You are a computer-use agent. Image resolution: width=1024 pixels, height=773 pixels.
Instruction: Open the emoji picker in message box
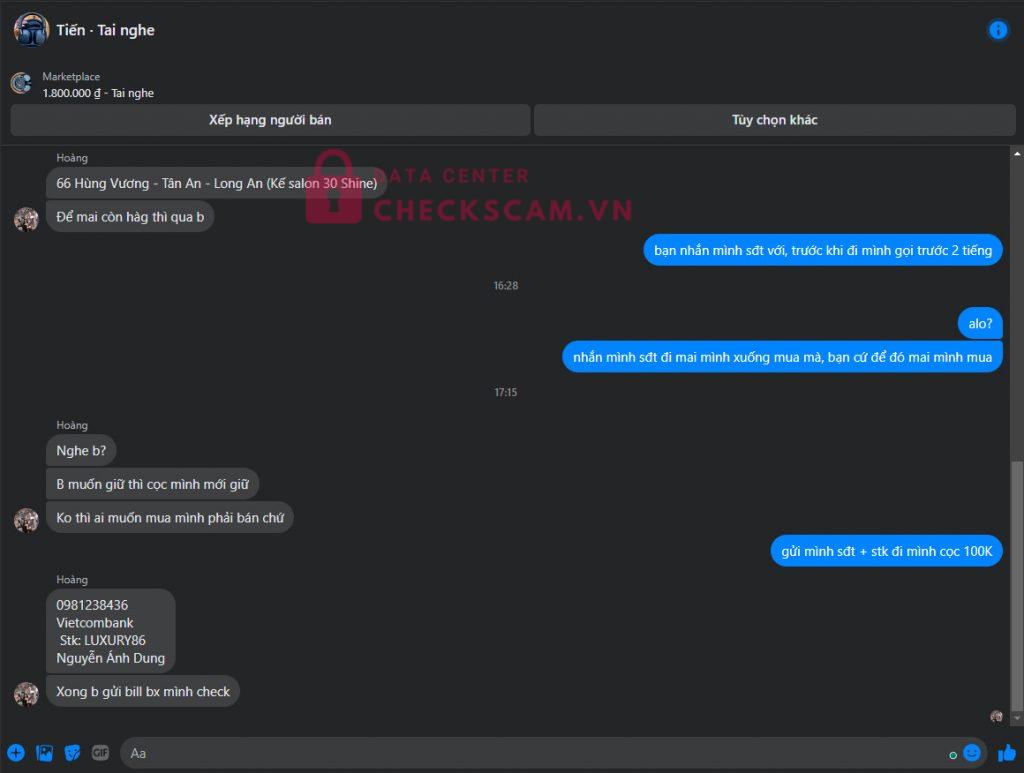[x=972, y=753]
